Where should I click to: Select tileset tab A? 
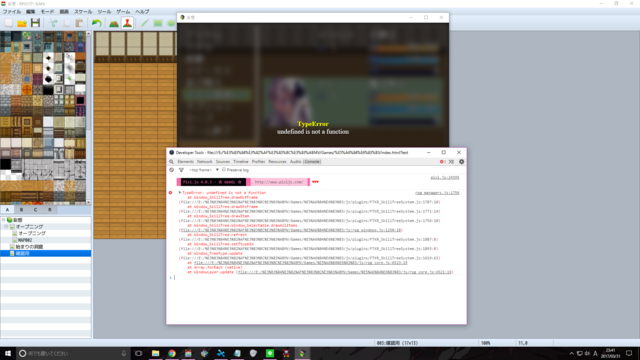(x=7, y=210)
